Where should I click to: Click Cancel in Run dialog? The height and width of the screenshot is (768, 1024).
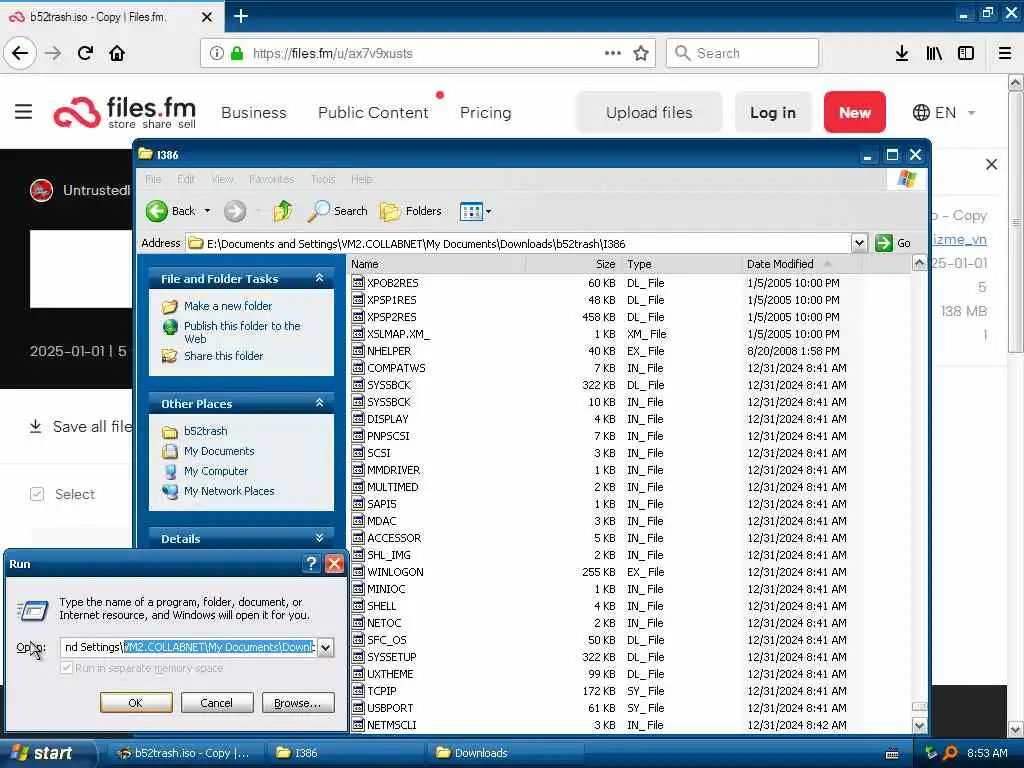[x=216, y=703]
